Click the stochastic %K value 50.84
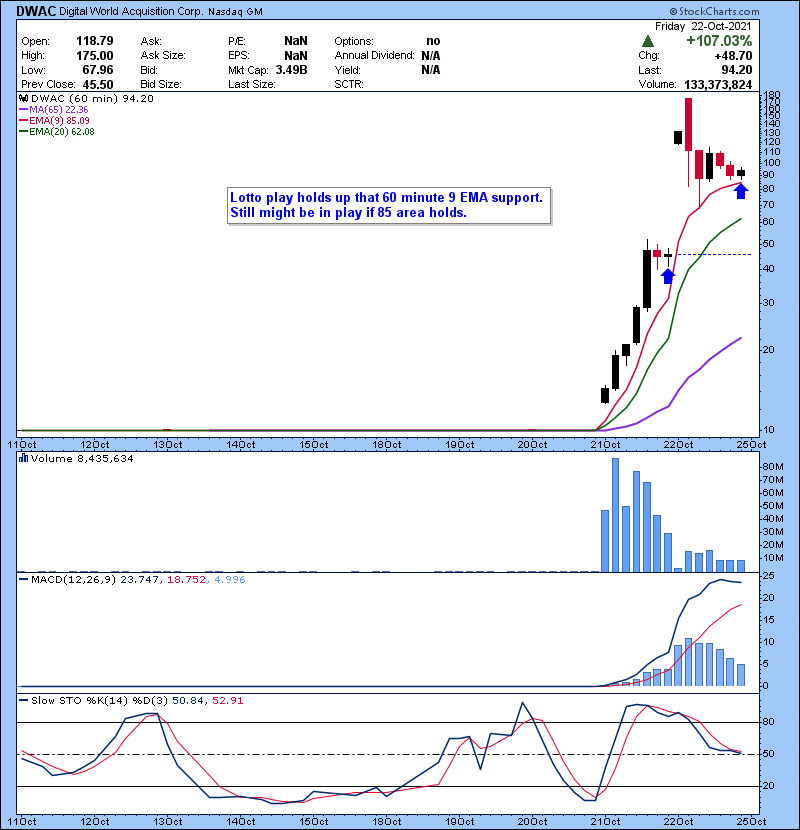Screen dimensions: 800x830 (x=187, y=701)
